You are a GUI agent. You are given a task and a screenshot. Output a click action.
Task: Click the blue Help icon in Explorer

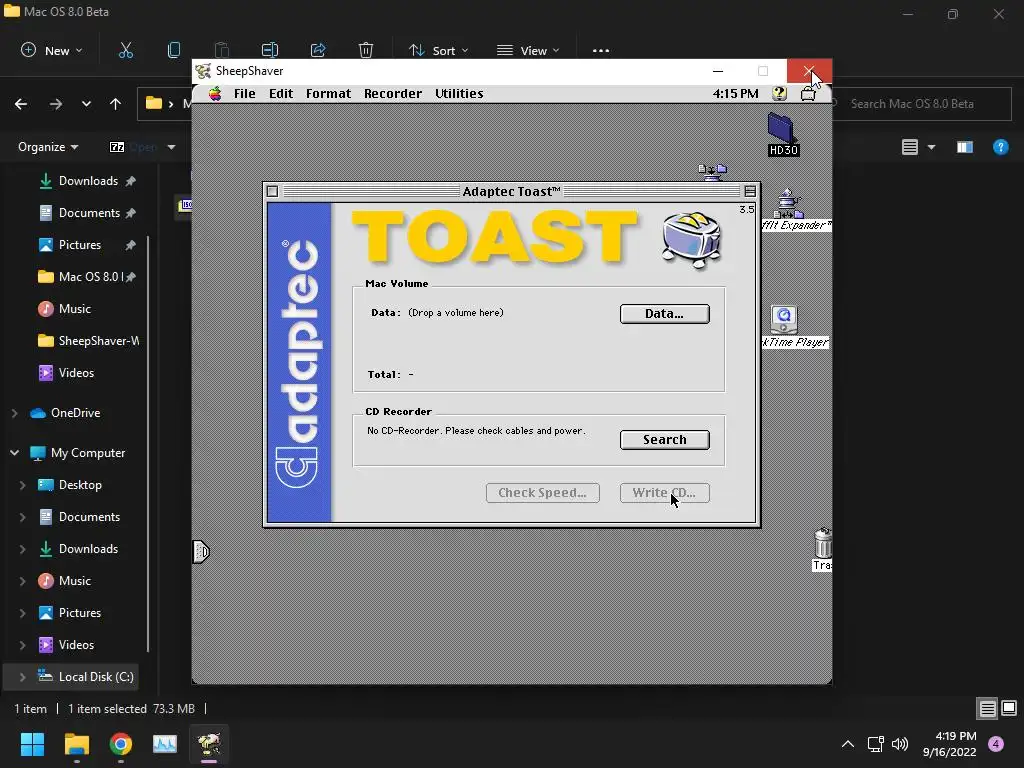click(1000, 147)
